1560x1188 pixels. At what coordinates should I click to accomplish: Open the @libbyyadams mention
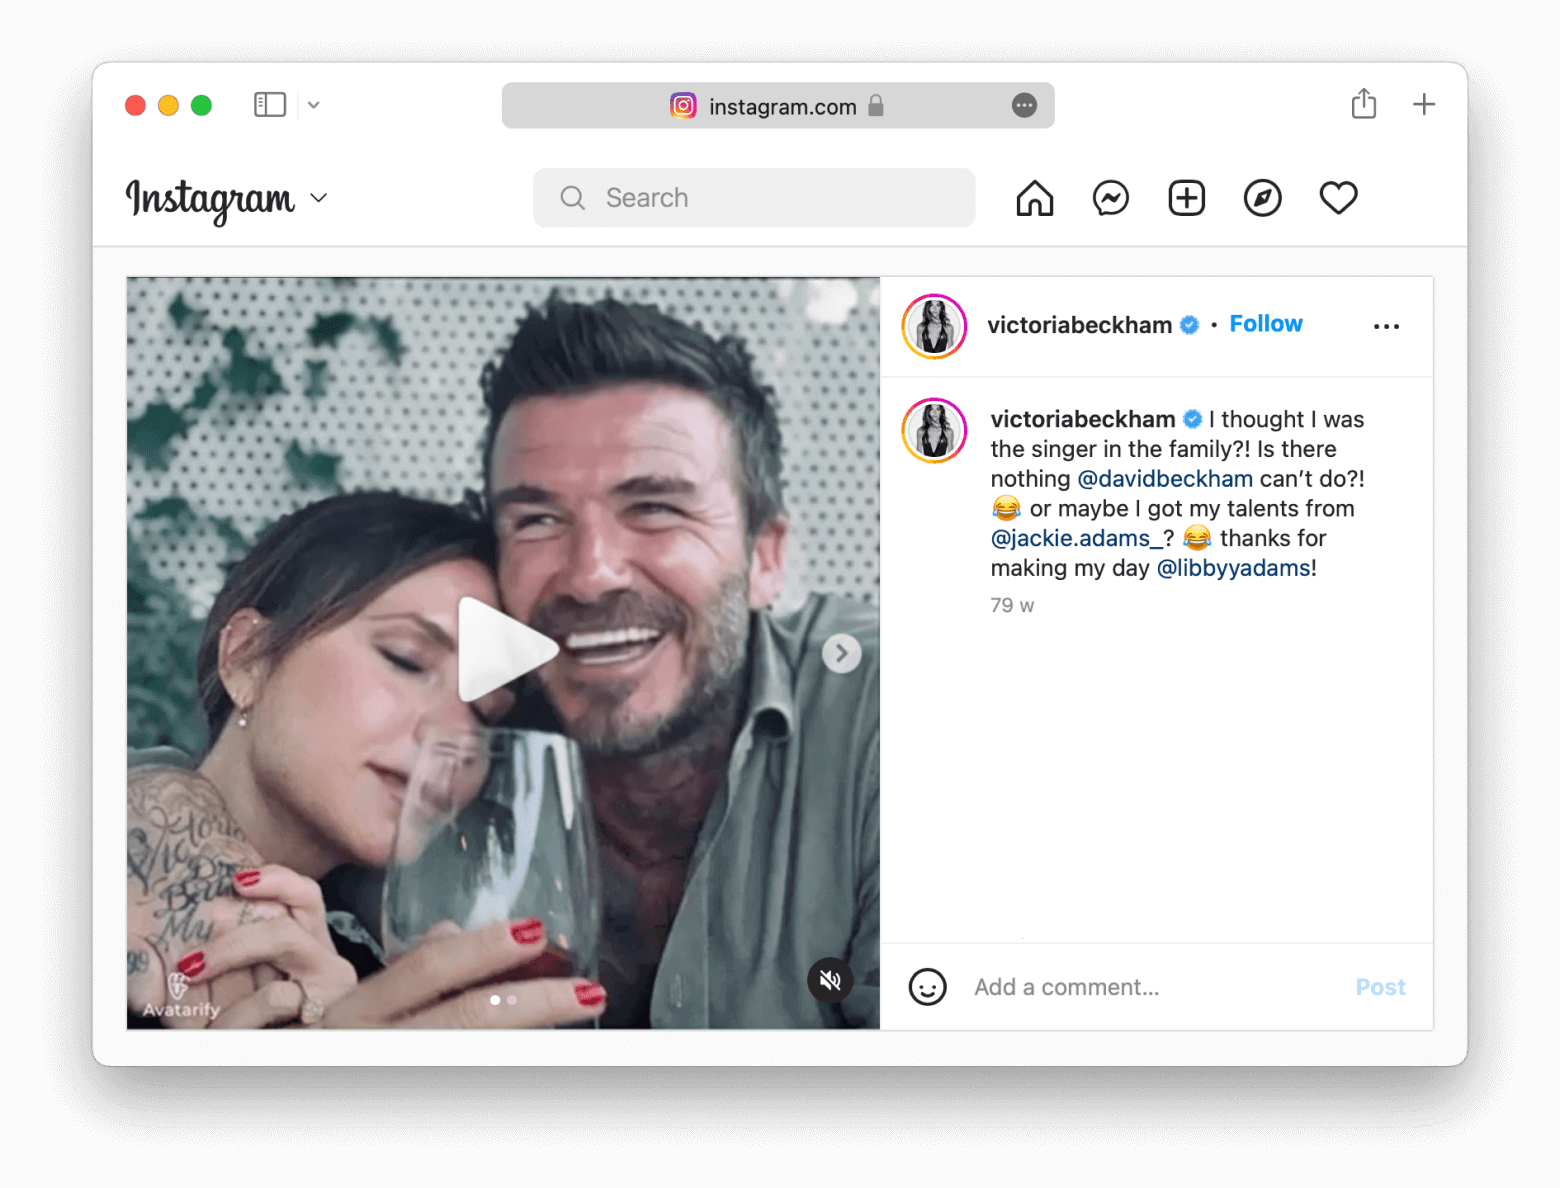coord(1233,568)
